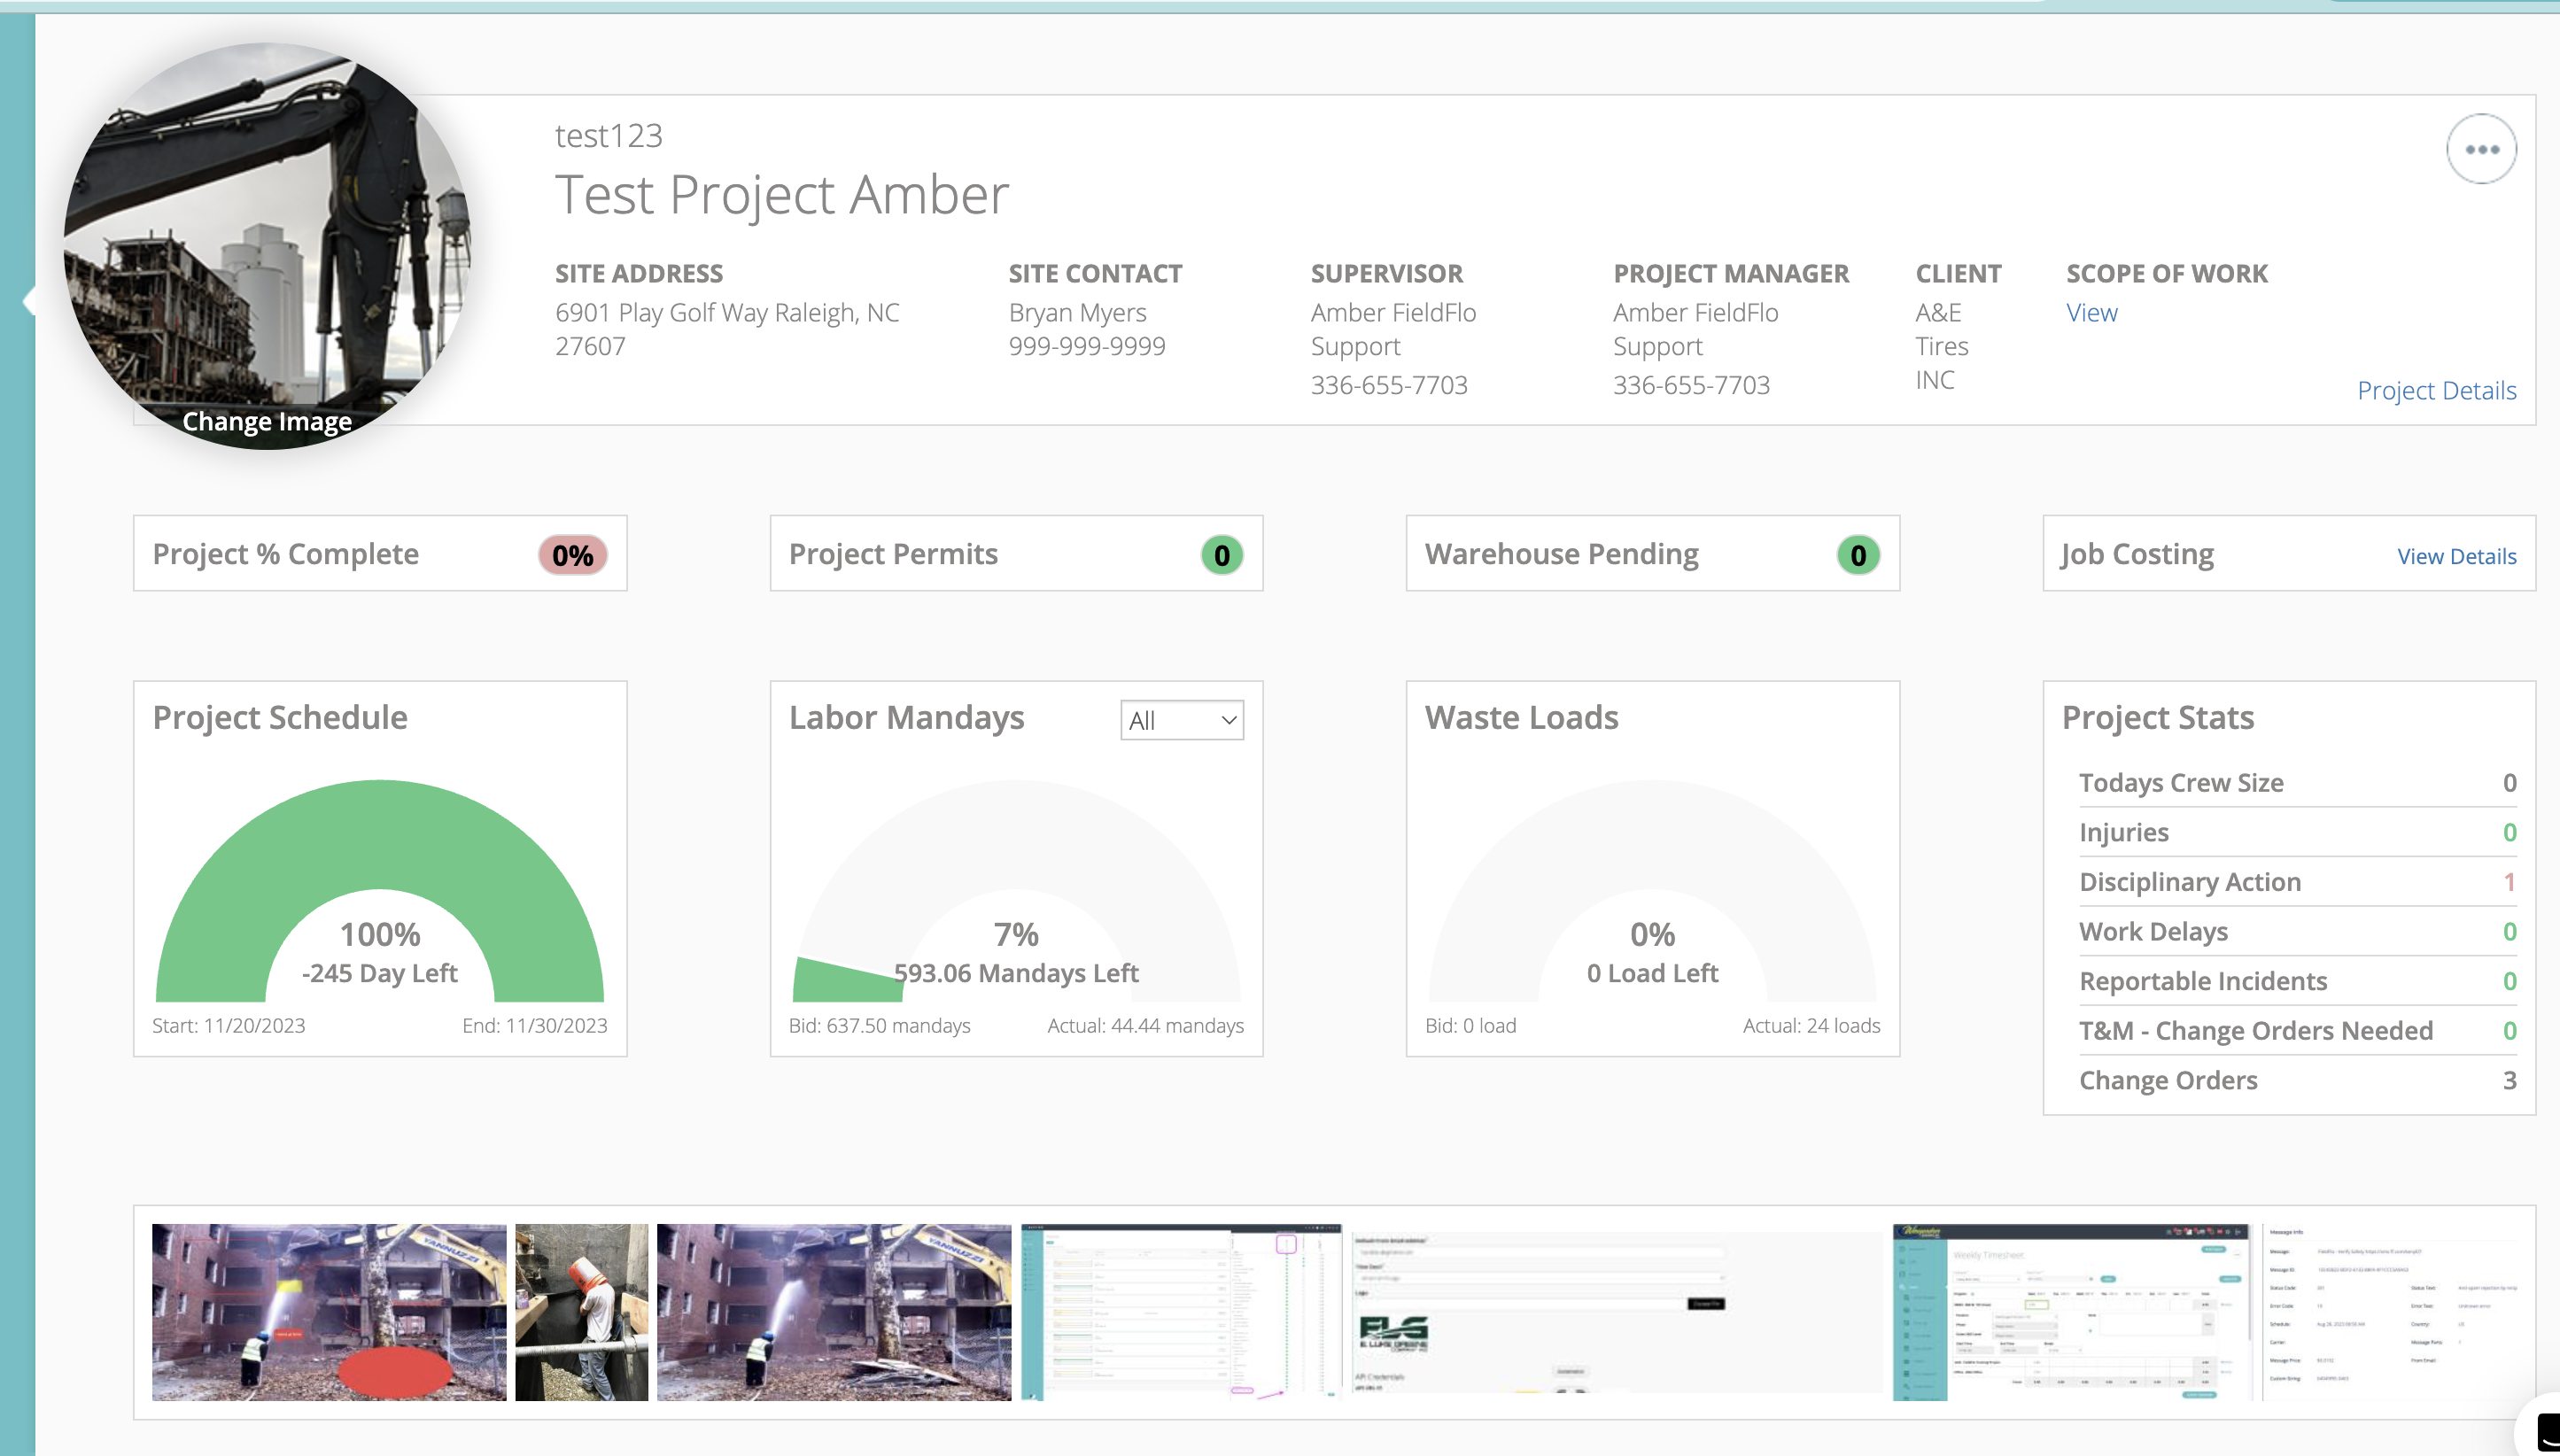This screenshot has width=2560, height=1456.
Task: Click the Warehouse Pending count badge
Action: [x=1857, y=554]
